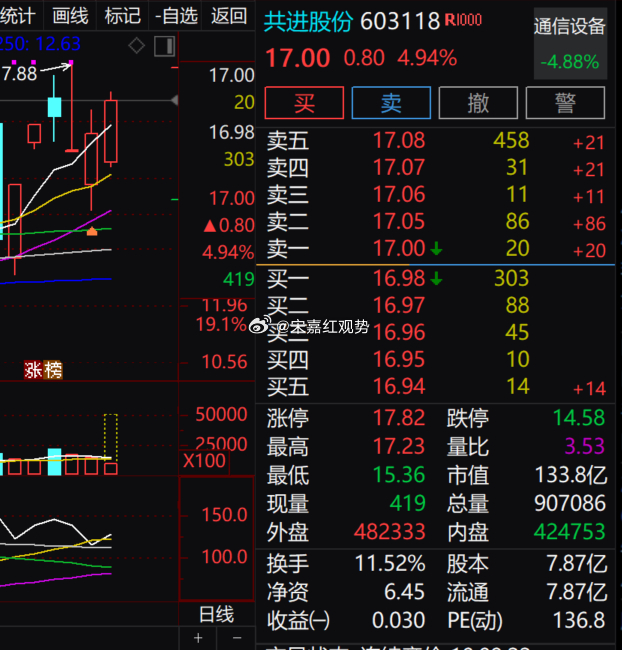Open the 通信设备 sector box
622x650 pixels.
click(x=570, y=44)
